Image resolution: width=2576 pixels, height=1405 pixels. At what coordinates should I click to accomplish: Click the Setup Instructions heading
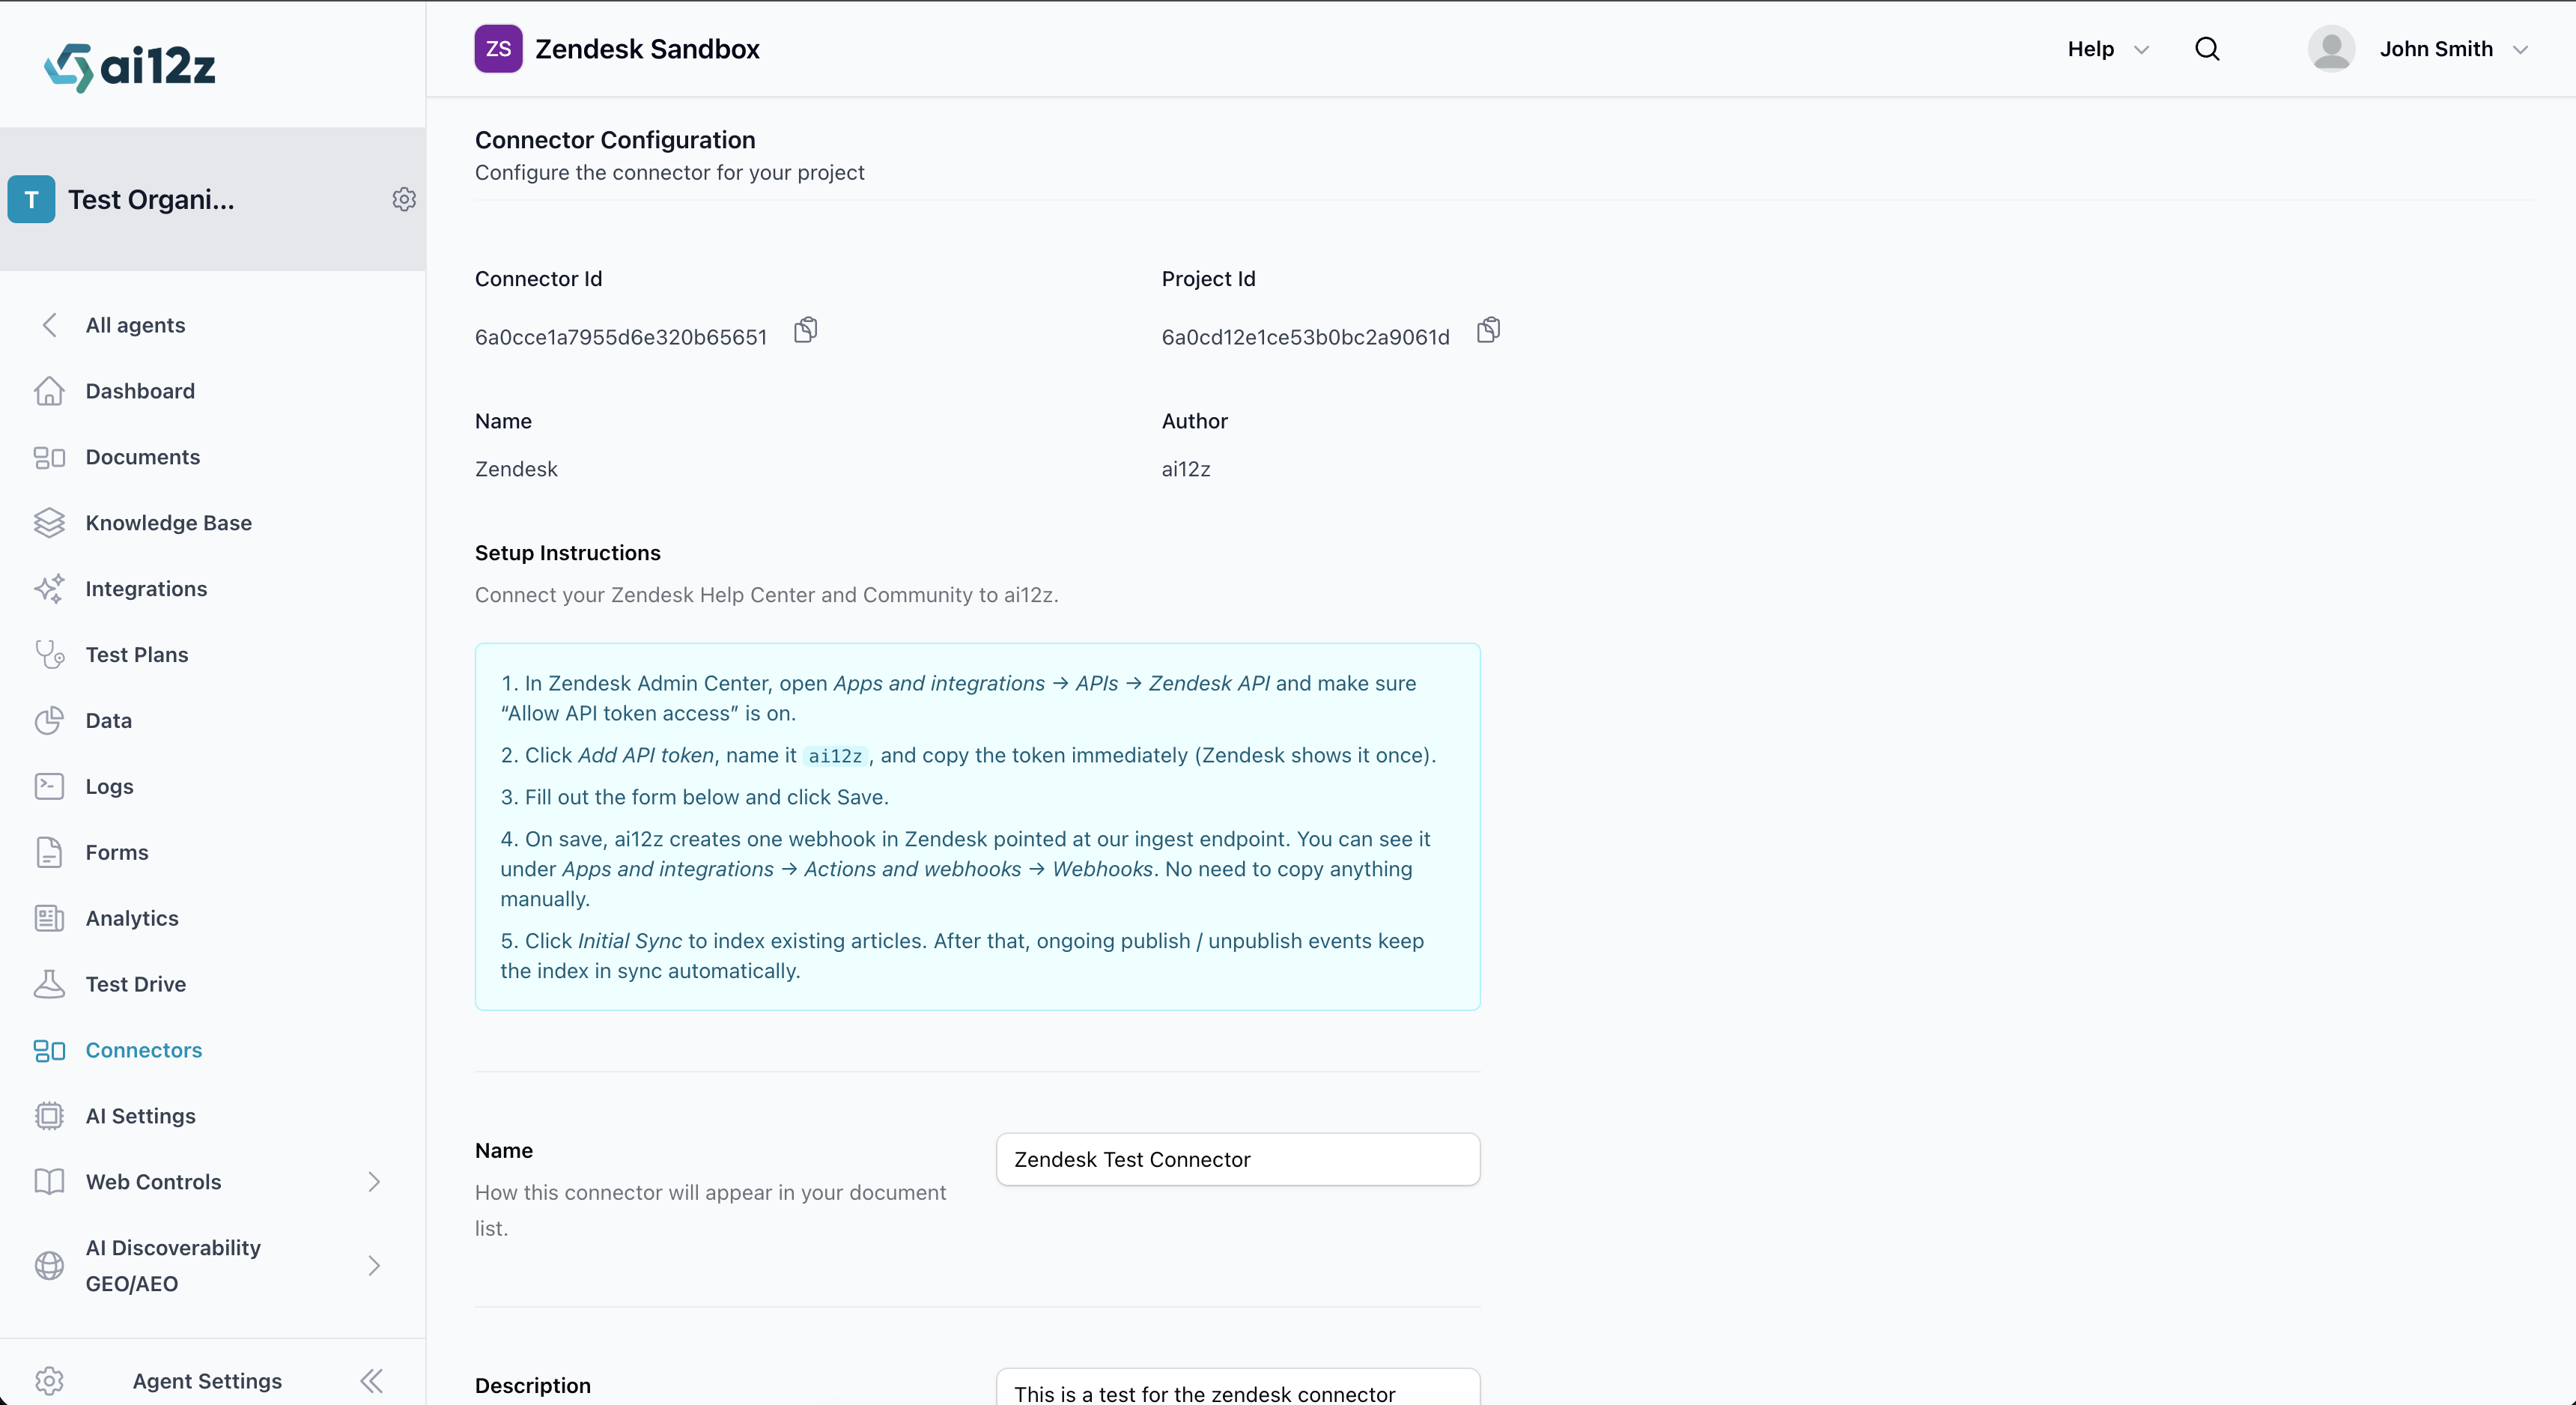point(568,553)
